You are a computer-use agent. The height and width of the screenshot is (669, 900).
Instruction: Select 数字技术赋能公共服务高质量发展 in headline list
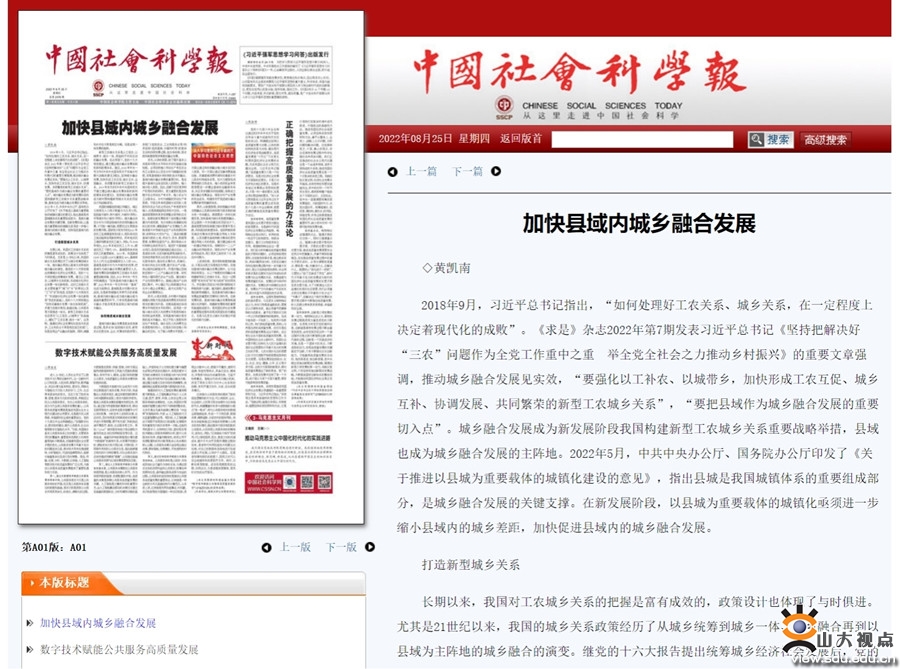(x=119, y=649)
